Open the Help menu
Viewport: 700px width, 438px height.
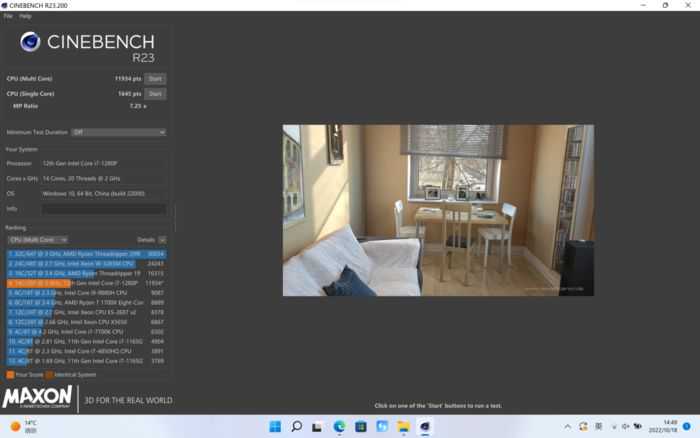coord(25,16)
